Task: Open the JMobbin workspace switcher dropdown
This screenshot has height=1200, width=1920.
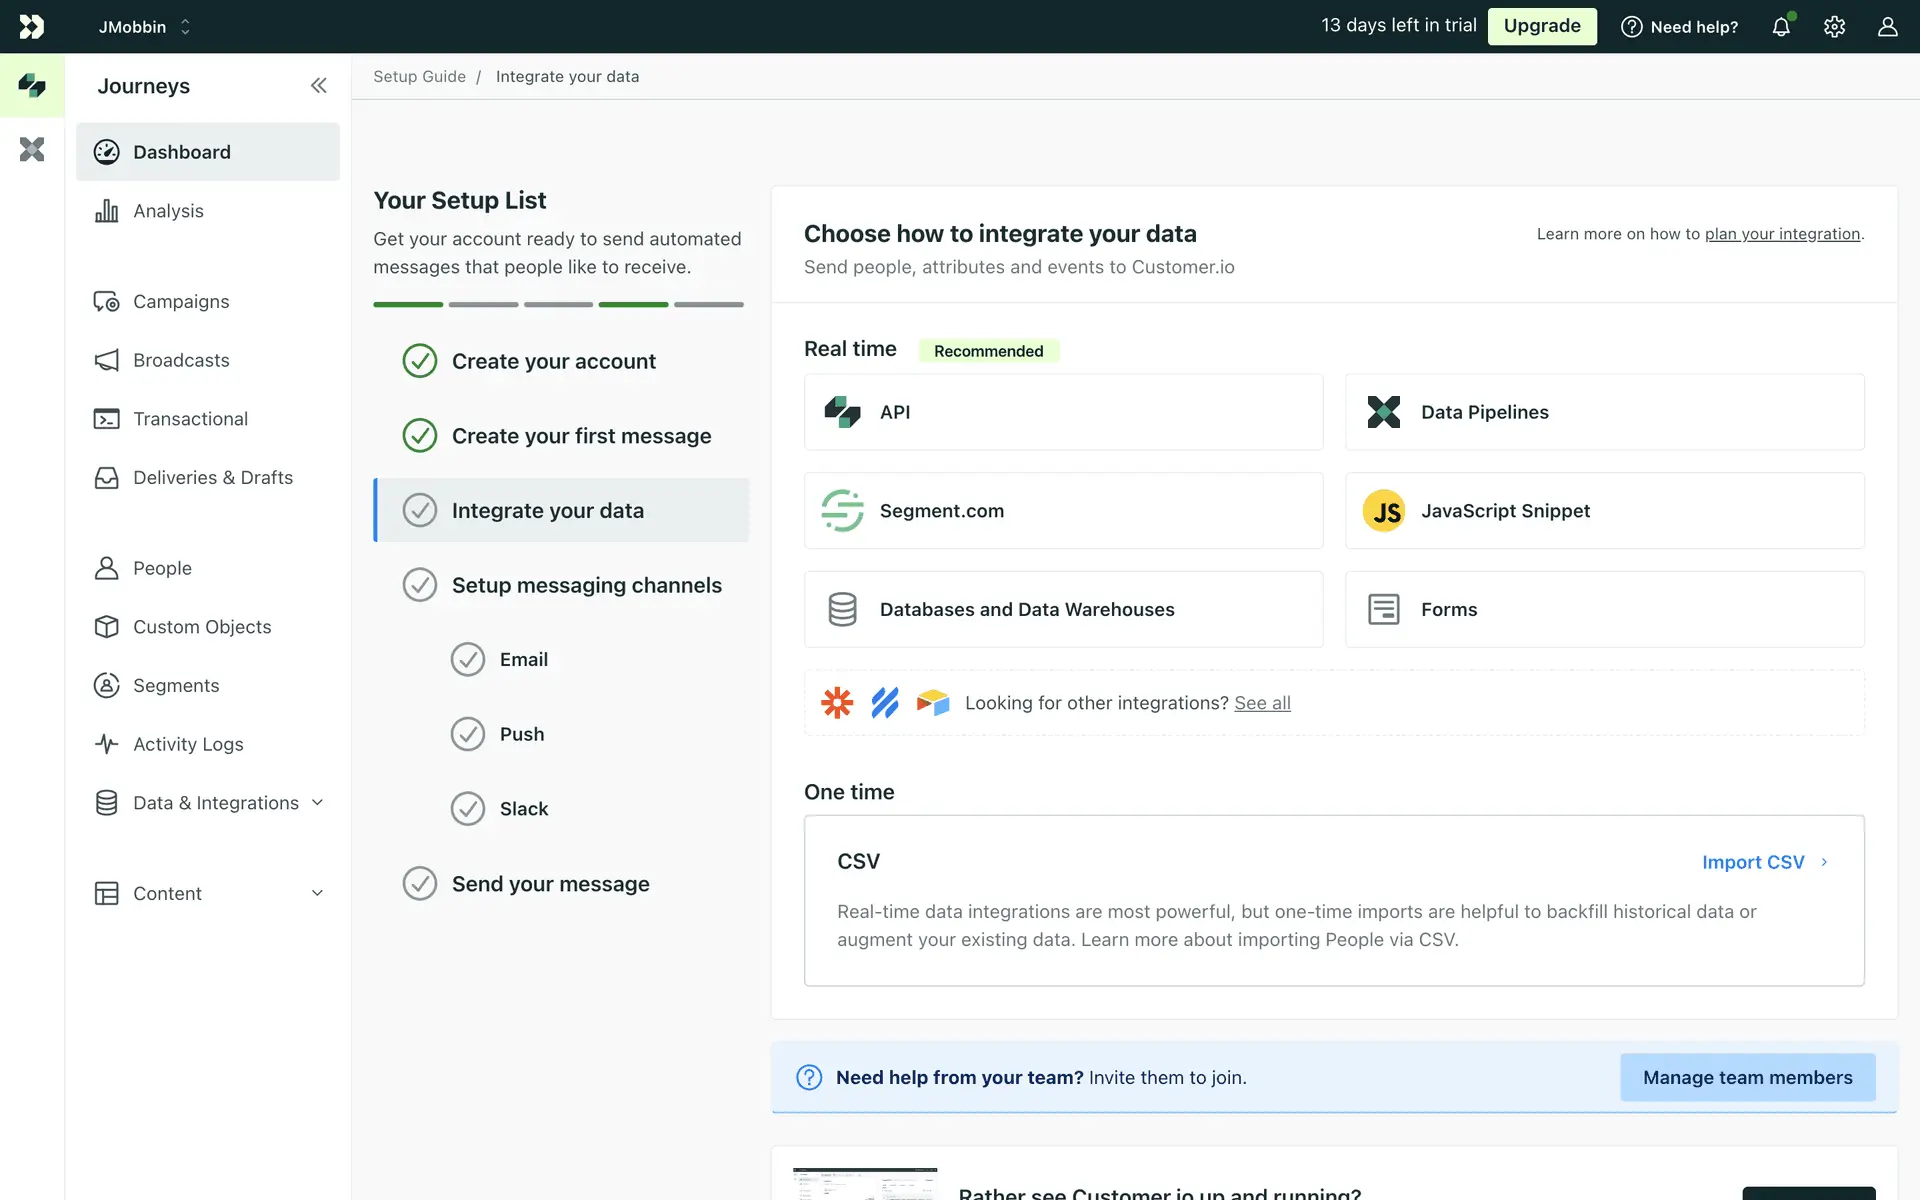Action: 144,27
